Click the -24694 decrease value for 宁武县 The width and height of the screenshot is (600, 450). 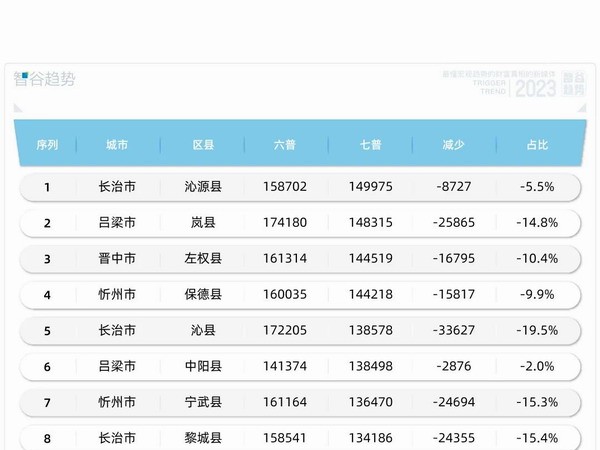453,403
